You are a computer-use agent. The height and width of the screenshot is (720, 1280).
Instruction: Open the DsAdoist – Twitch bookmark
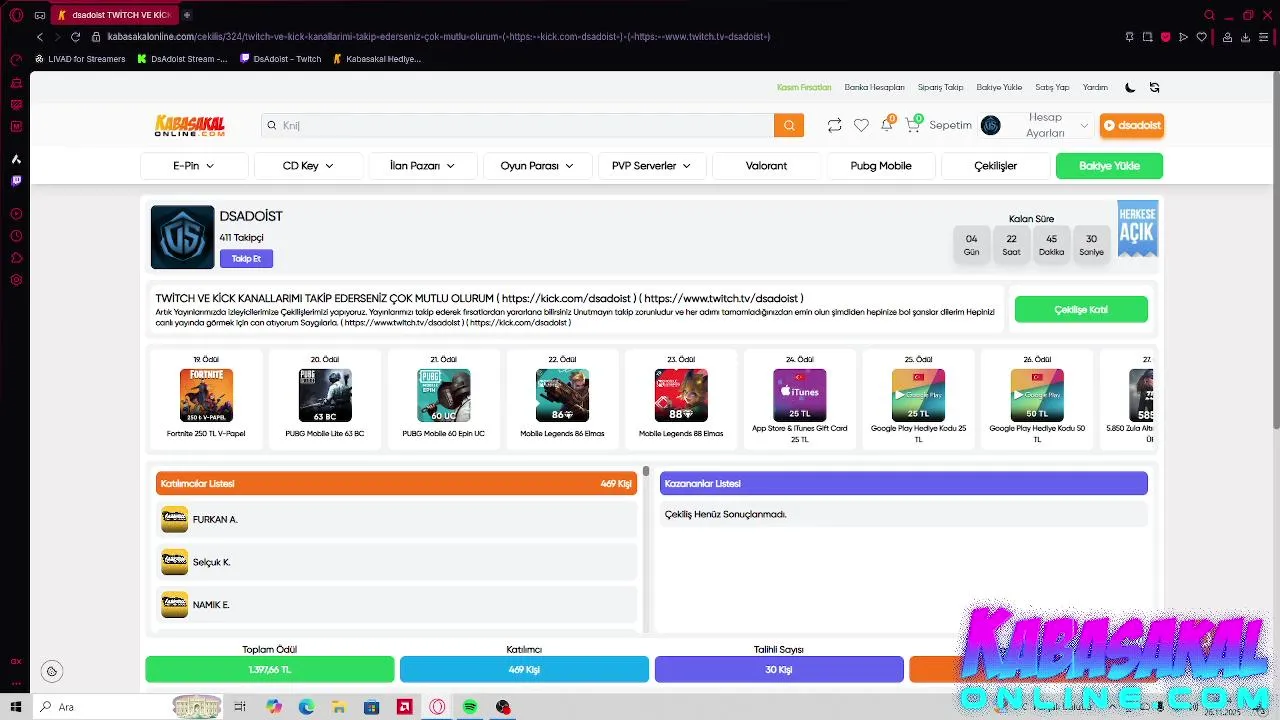tap(281, 59)
